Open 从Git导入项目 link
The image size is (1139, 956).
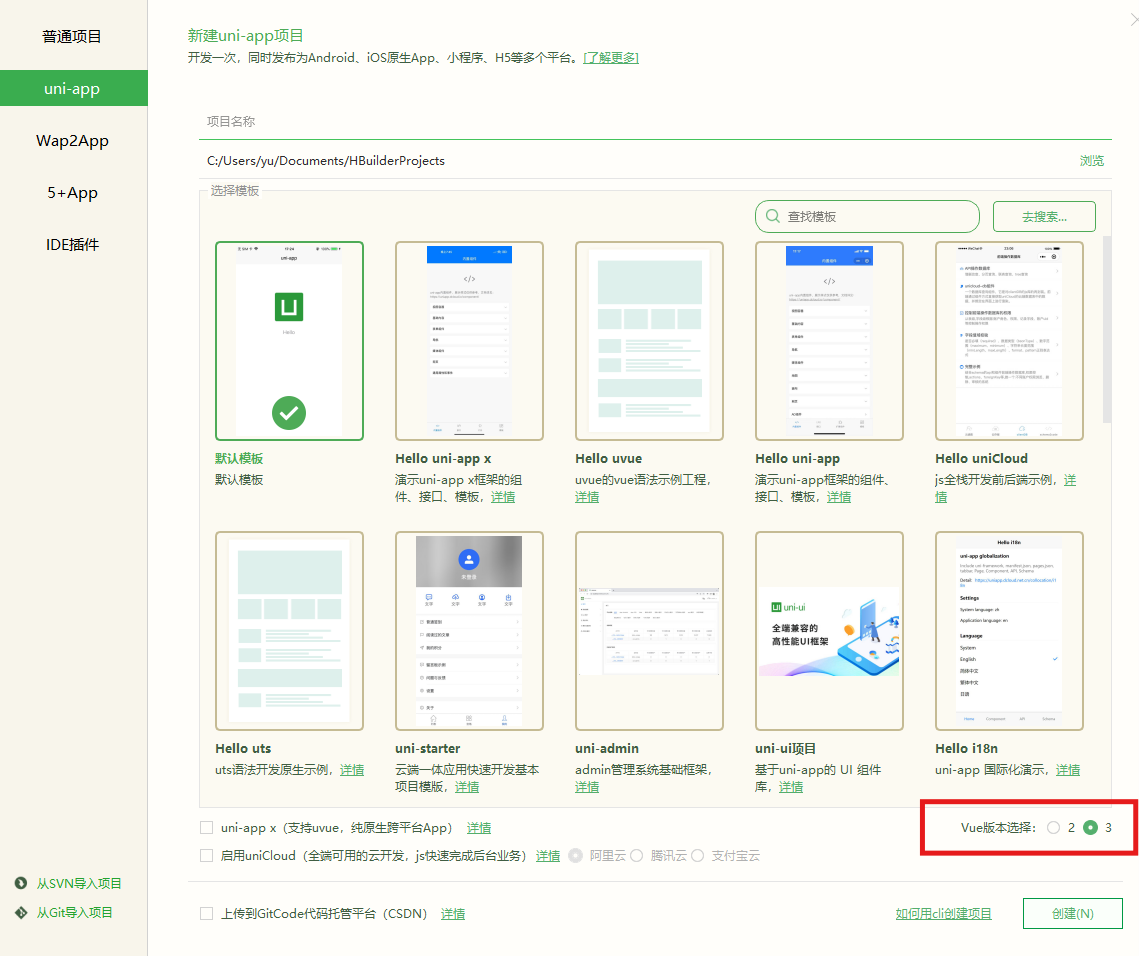[75, 912]
